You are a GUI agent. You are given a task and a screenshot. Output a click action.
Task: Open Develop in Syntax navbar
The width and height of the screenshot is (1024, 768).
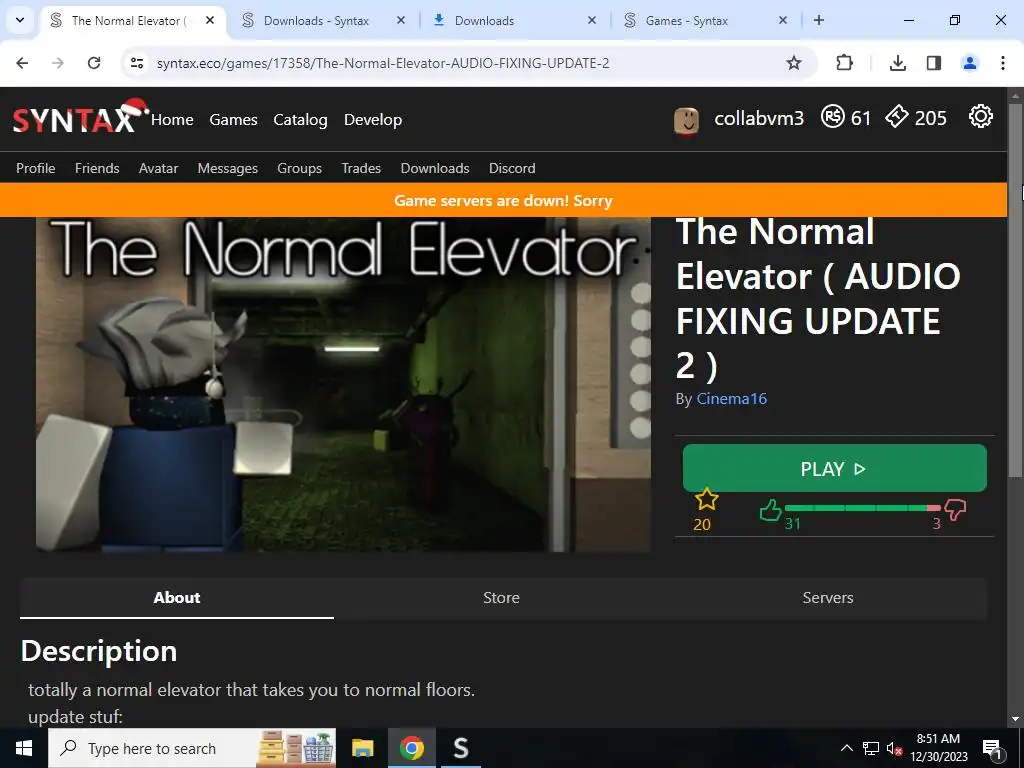(x=373, y=120)
